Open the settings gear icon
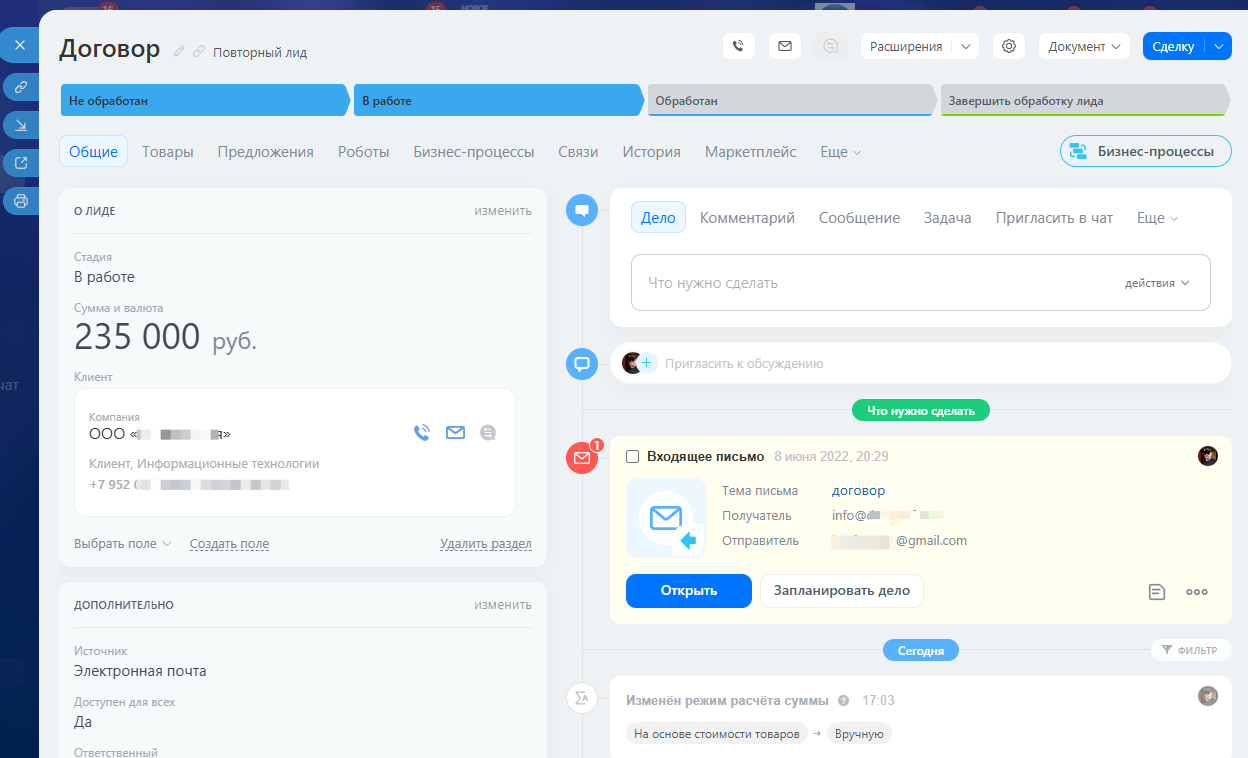 1009,46
